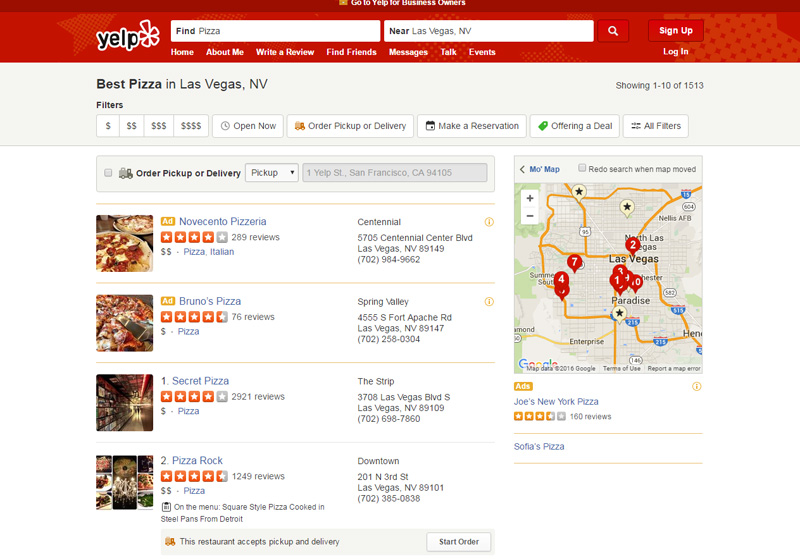Toggle the Open Now filter
800x559 pixels.
point(248,126)
